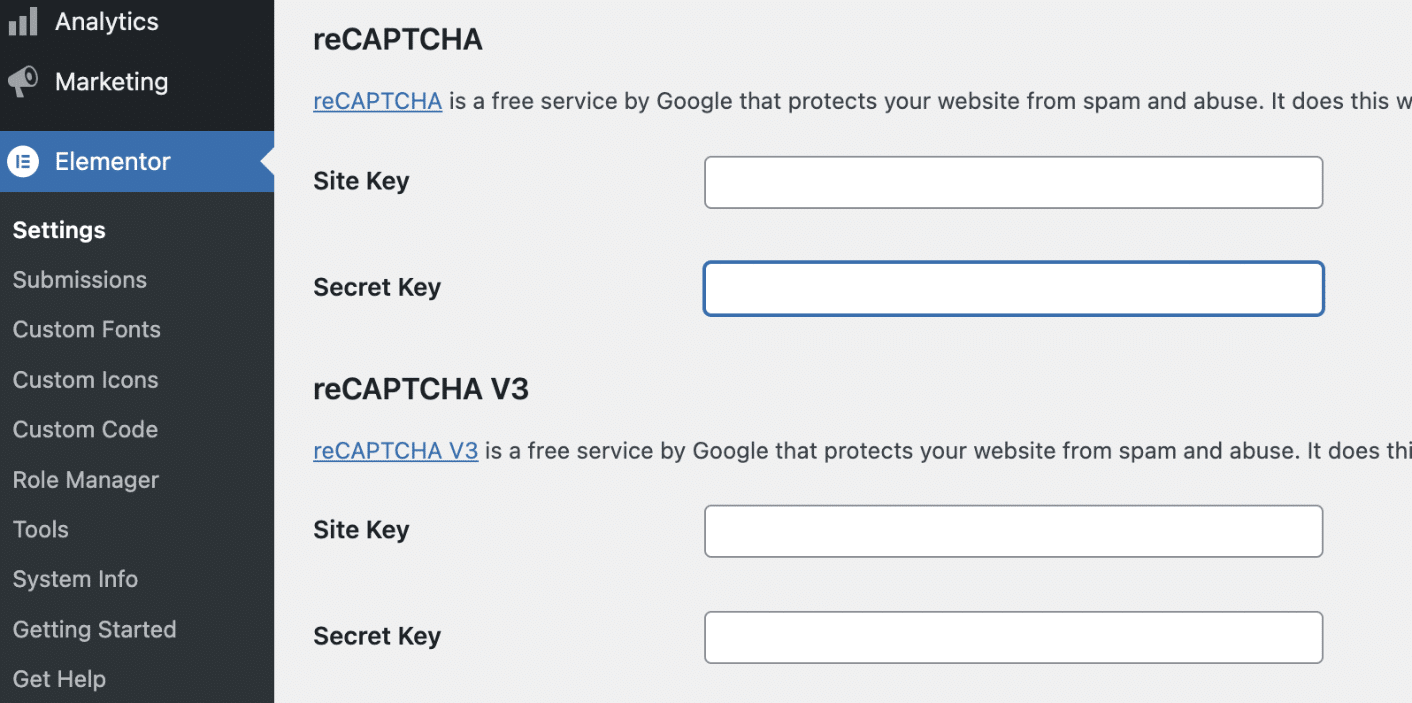This screenshot has height=703, width=1412.
Task: Click the reCAPTCHA V3 Secret Key field
Action: (x=1013, y=637)
